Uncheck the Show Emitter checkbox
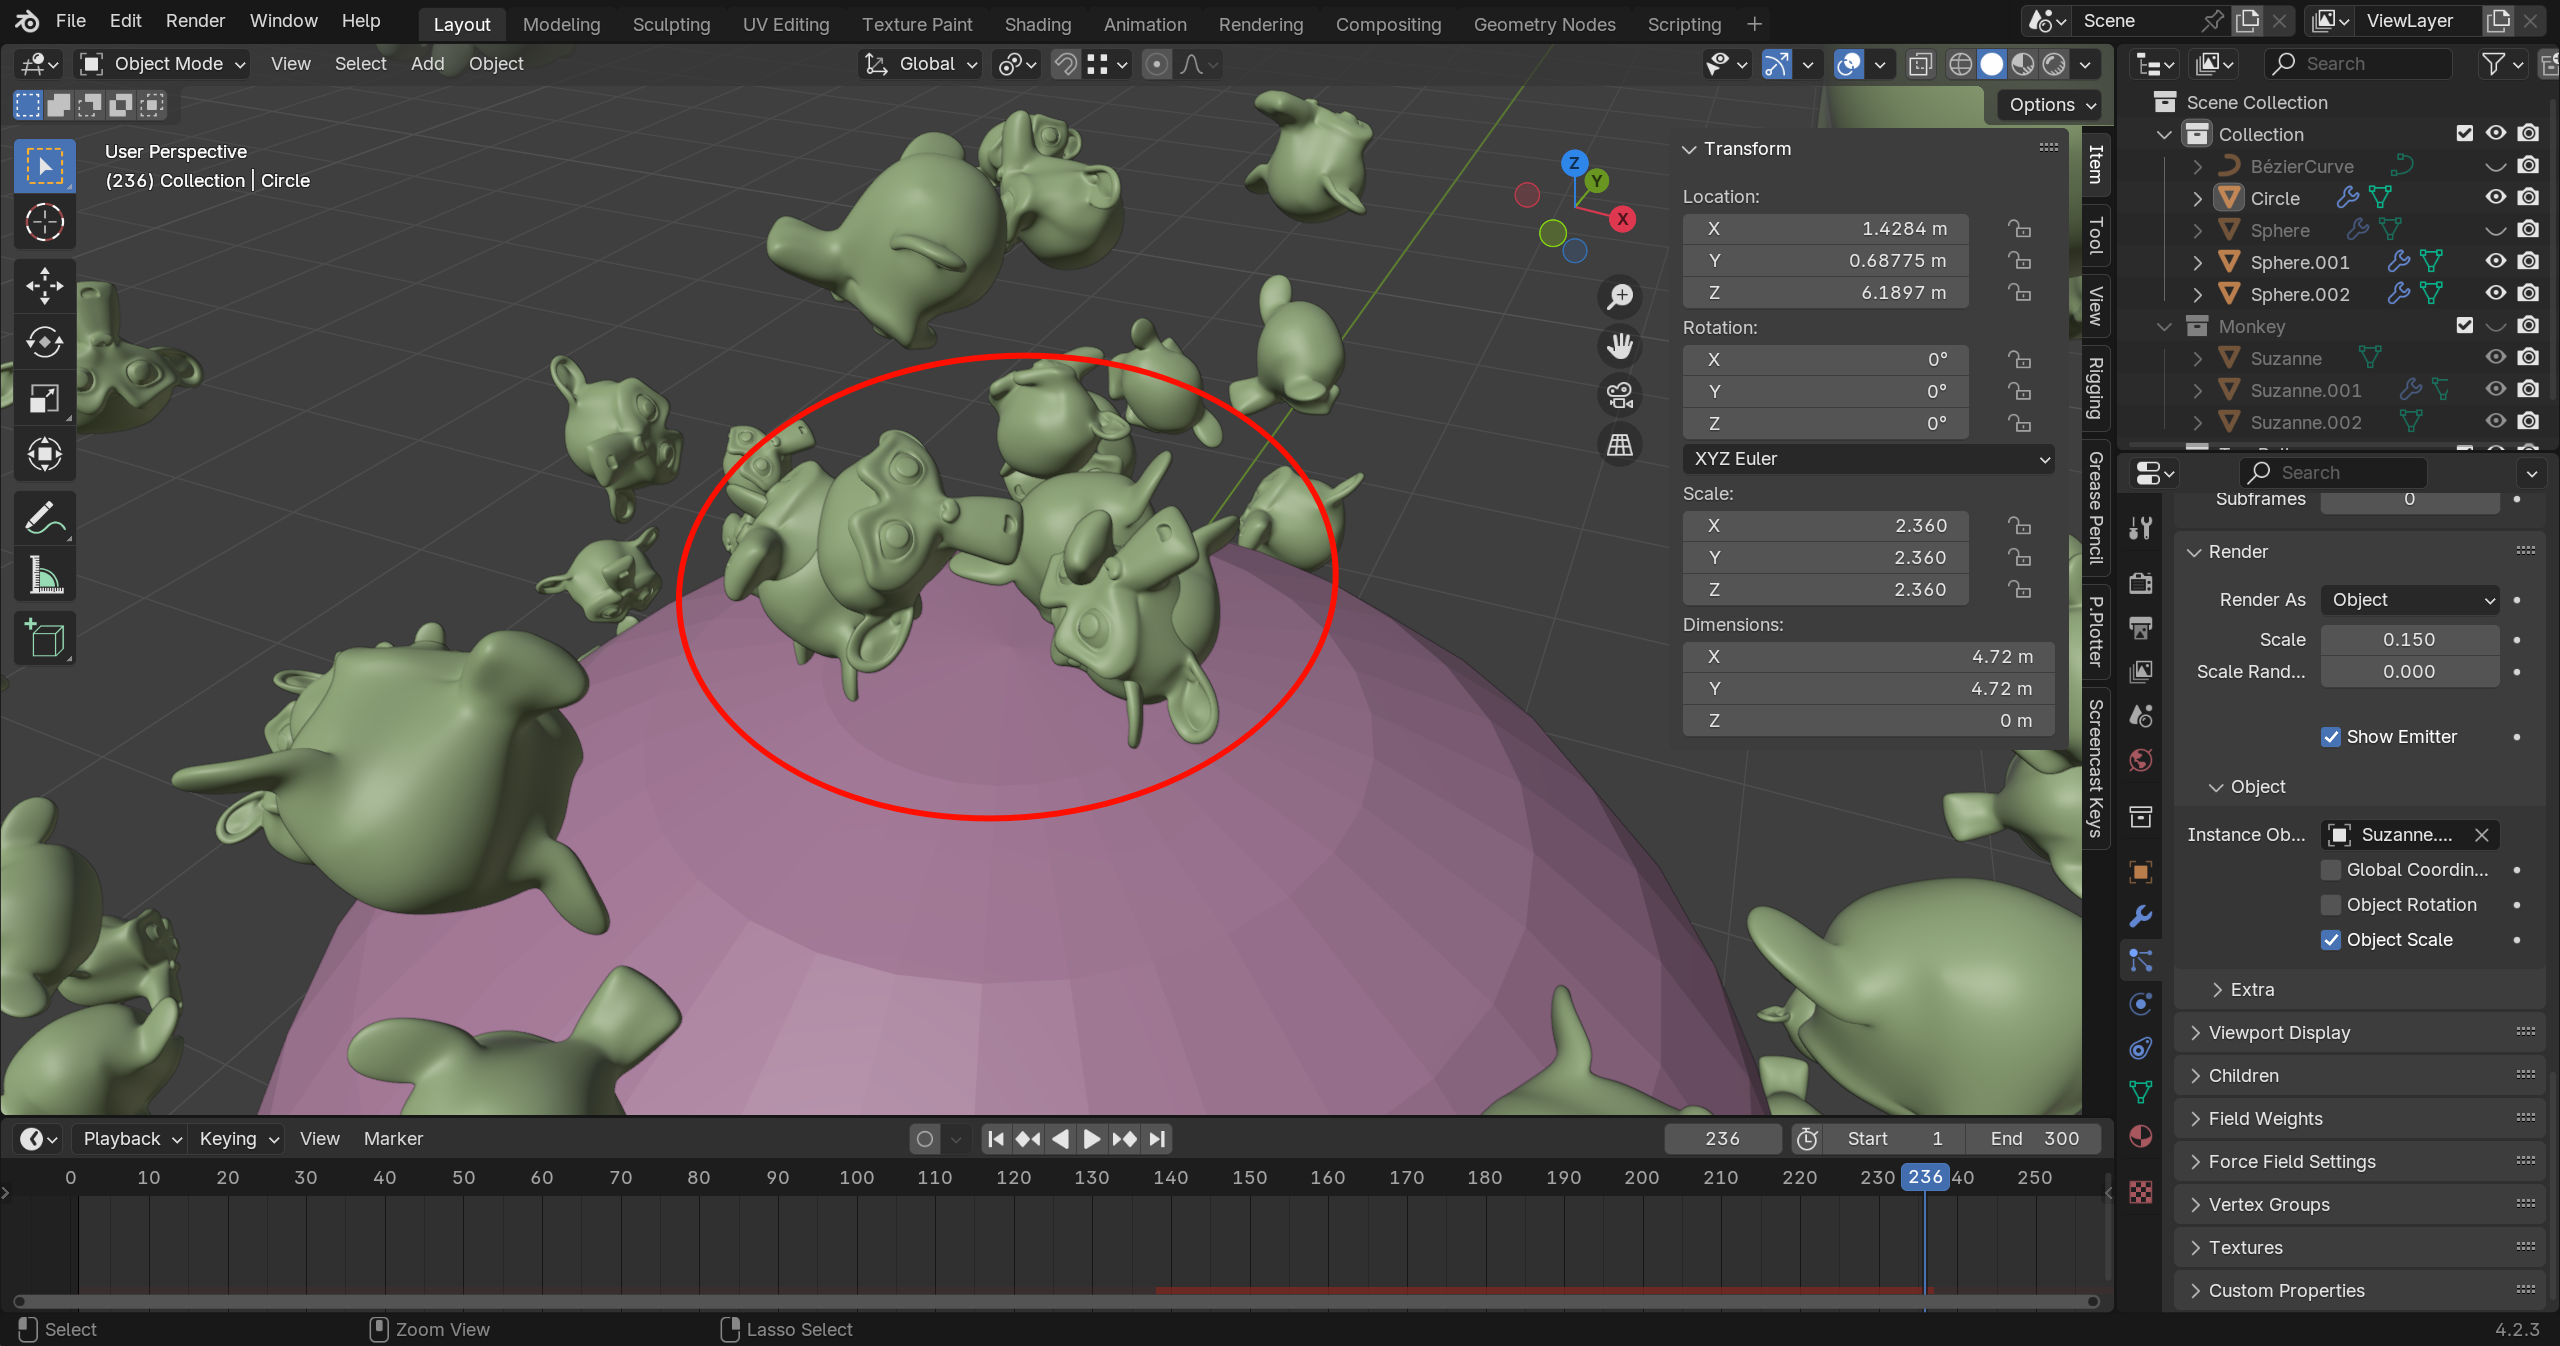The width and height of the screenshot is (2560, 1346). click(2331, 737)
